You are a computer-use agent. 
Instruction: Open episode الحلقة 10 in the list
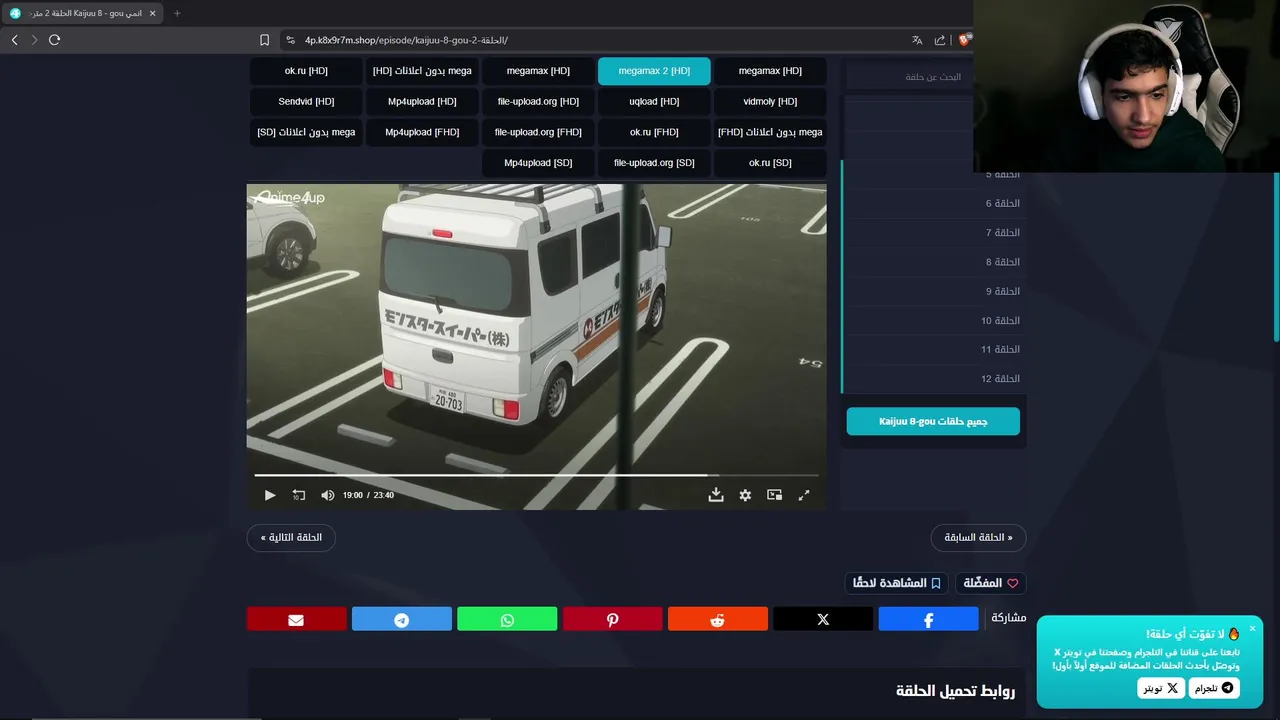[x=934, y=321]
